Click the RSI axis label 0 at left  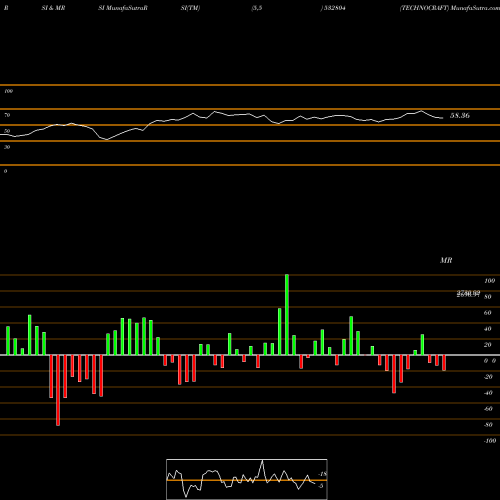[5, 171]
